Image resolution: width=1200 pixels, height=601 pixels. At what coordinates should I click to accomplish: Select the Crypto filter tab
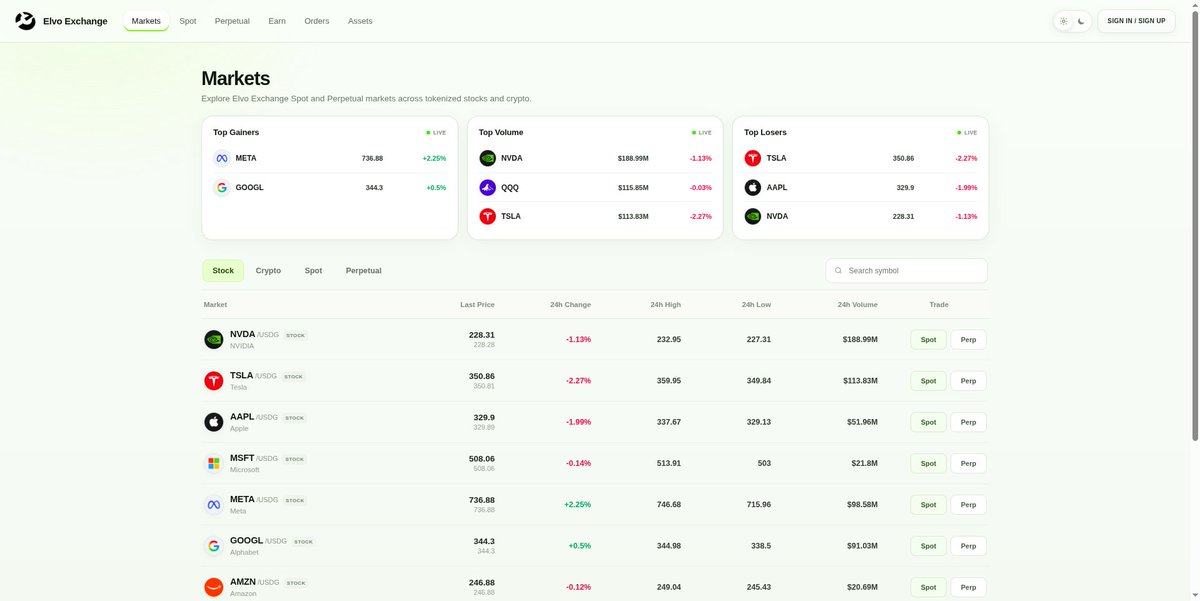268,270
